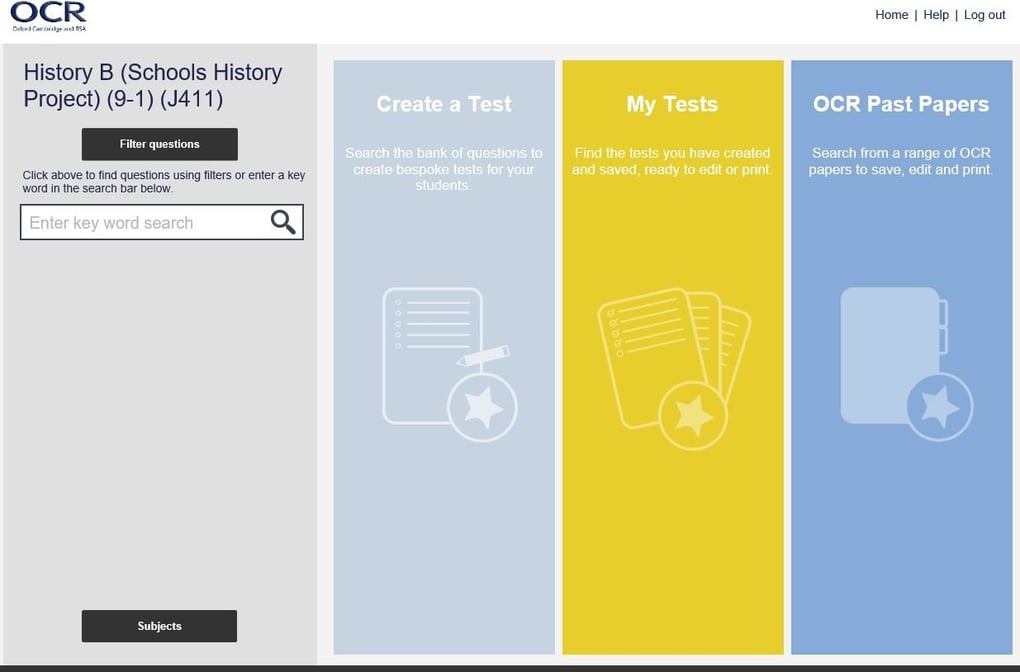Click the search magnifying glass icon

coord(282,221)
